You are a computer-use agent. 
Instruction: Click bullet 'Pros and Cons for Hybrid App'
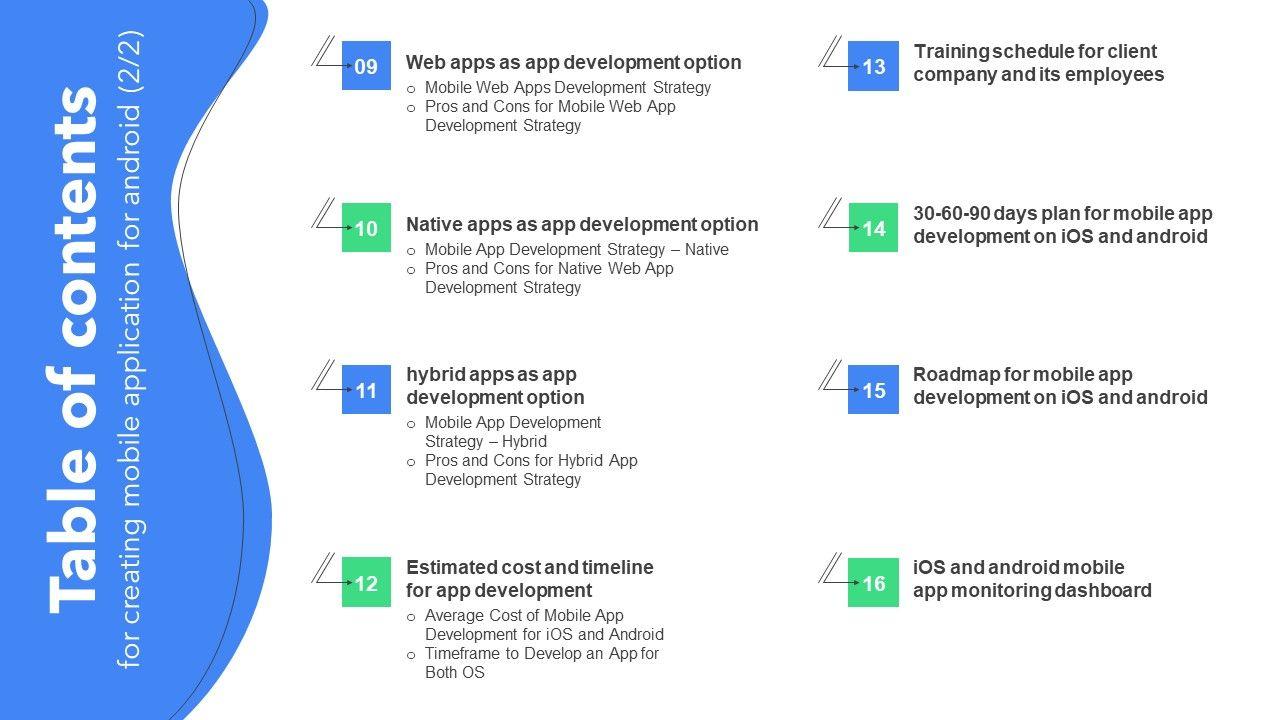531,470
